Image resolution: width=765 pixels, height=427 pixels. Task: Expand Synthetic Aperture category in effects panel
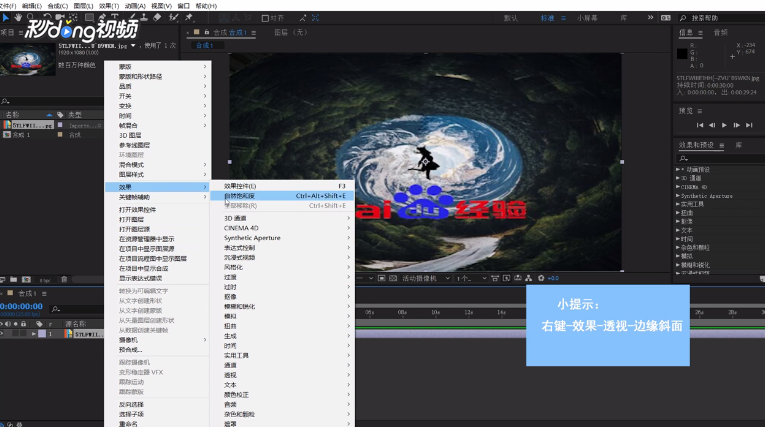click(678, 196)
